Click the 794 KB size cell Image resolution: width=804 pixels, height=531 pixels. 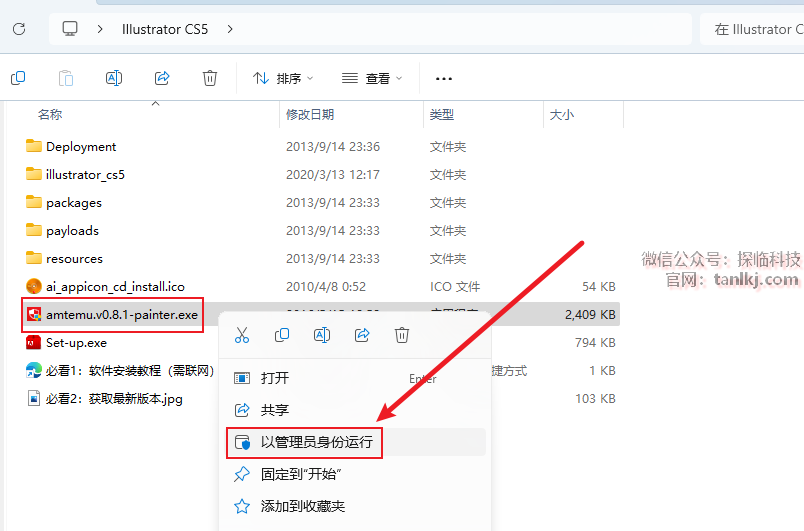595,343
